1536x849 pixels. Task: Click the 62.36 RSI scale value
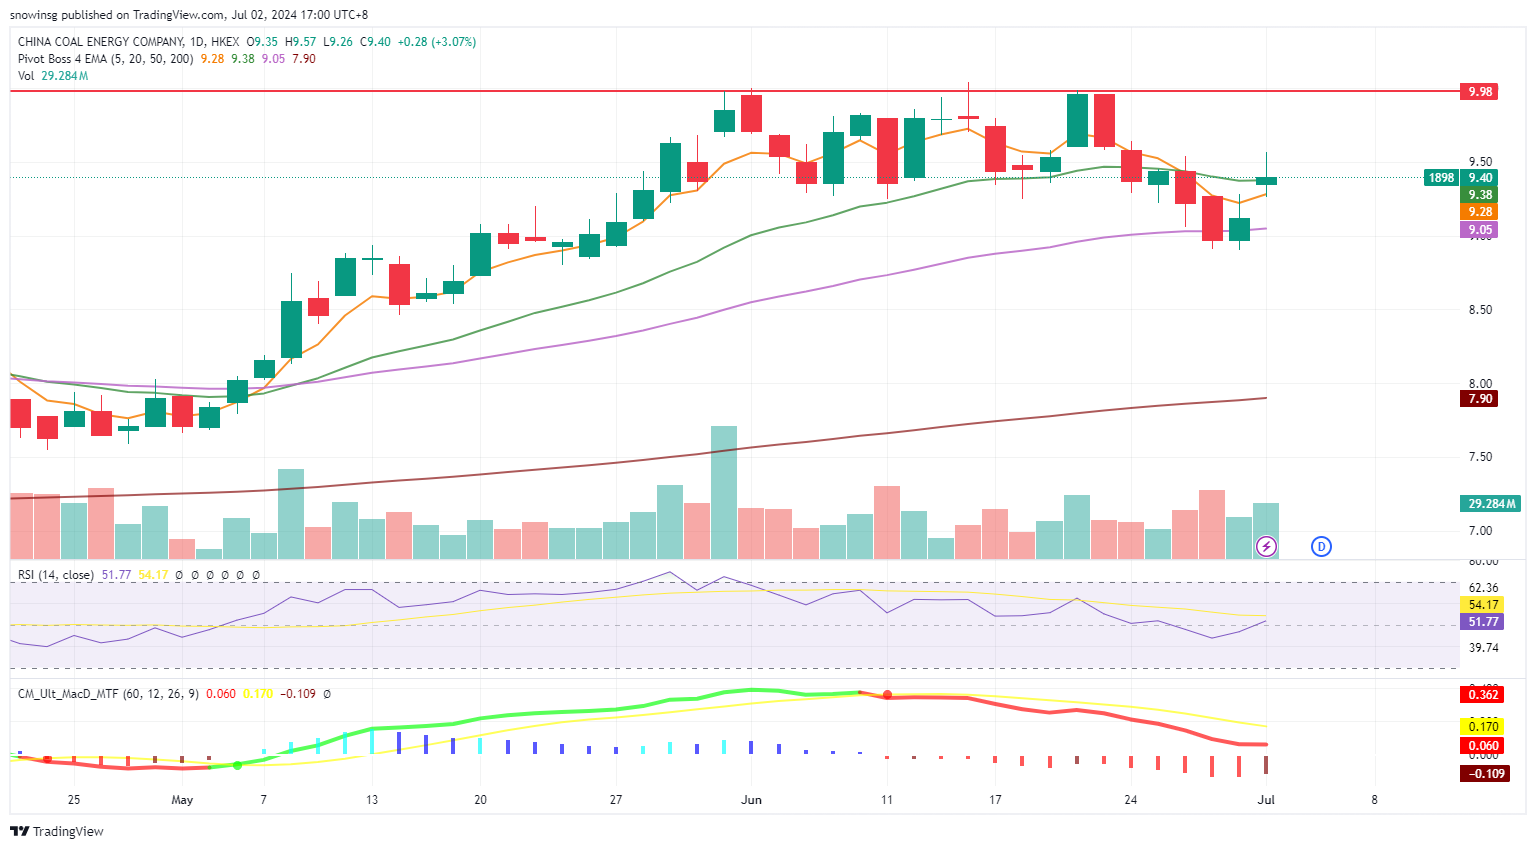(x=1483, y=588)
